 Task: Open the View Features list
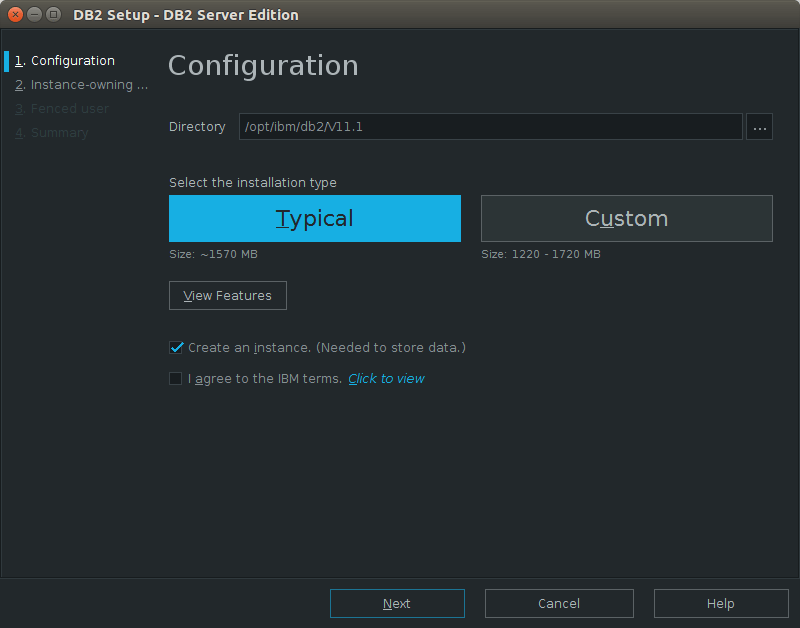tap(228, 295)
